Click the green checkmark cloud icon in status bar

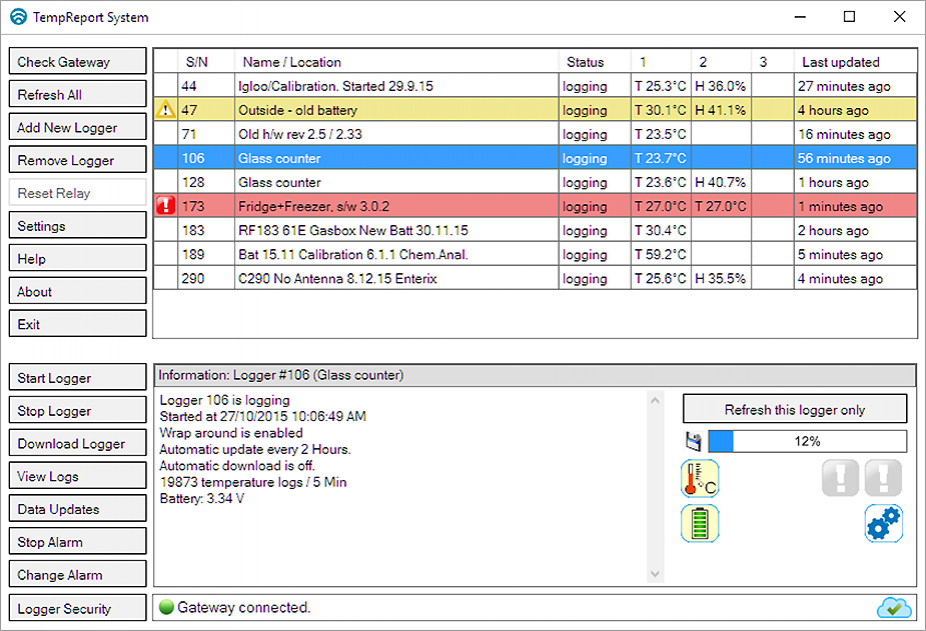pyautogui.click(x=895, y=608)
